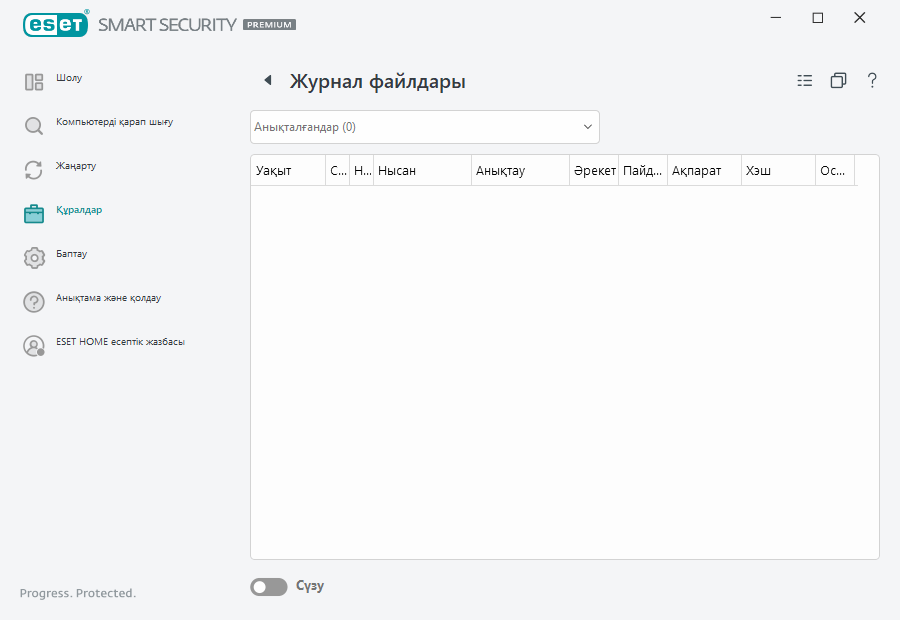Image resolution: width=900 pixels, height=620 pixels.
Task: Open the ESET HOME account icon
Action: [x=33, y=345]
